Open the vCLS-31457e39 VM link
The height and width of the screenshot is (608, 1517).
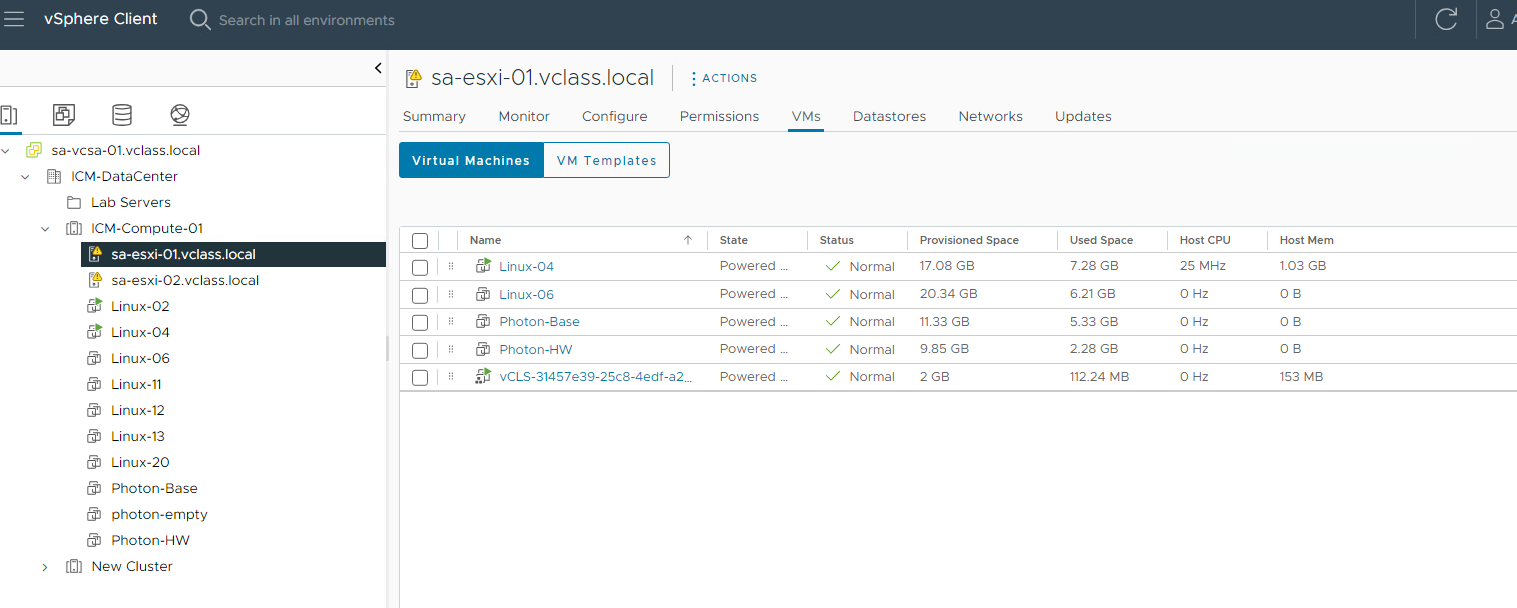(x=595, y=377)
